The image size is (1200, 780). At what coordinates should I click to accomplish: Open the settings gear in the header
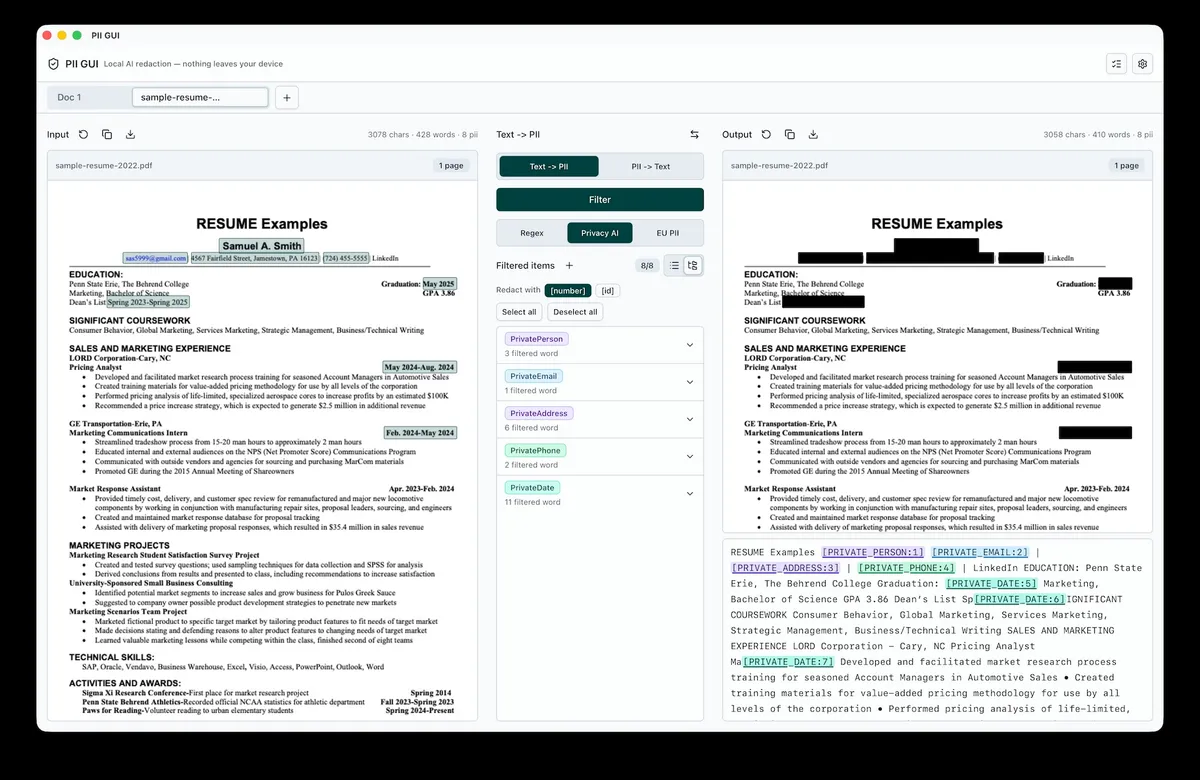click(x=1143, y=63)
